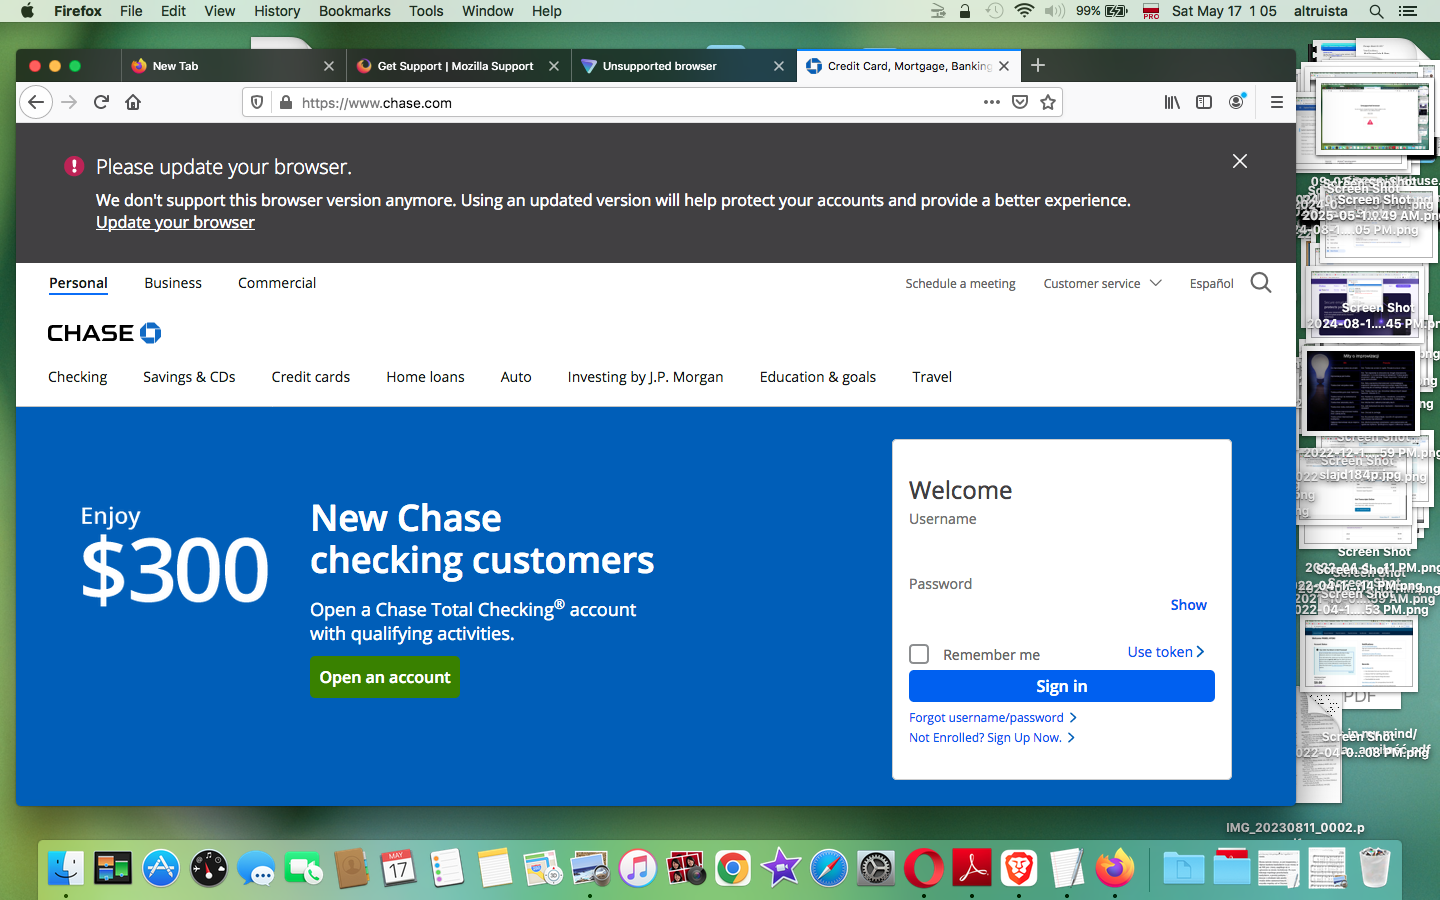The height and width of the screenshot is (900, 1440).
Task: Open Forgot username/password link
Action: (993, 717)
